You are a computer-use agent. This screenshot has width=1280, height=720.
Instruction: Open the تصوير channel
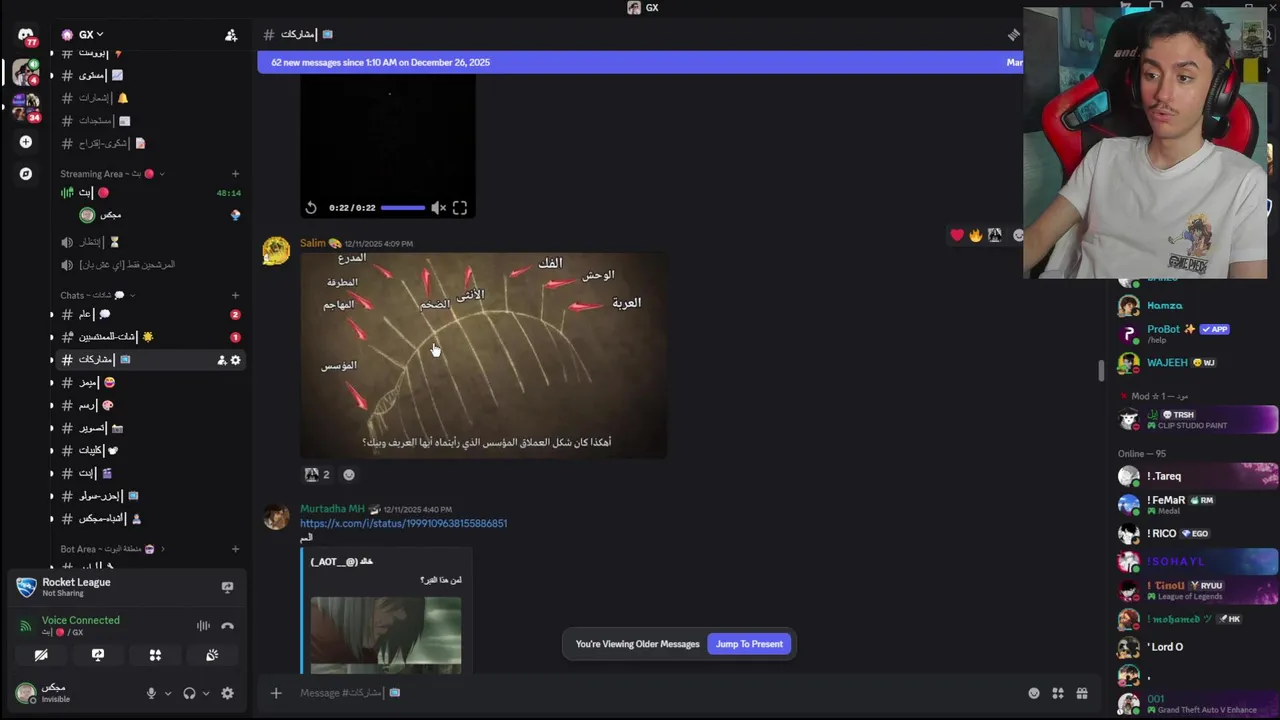(148, 428)
